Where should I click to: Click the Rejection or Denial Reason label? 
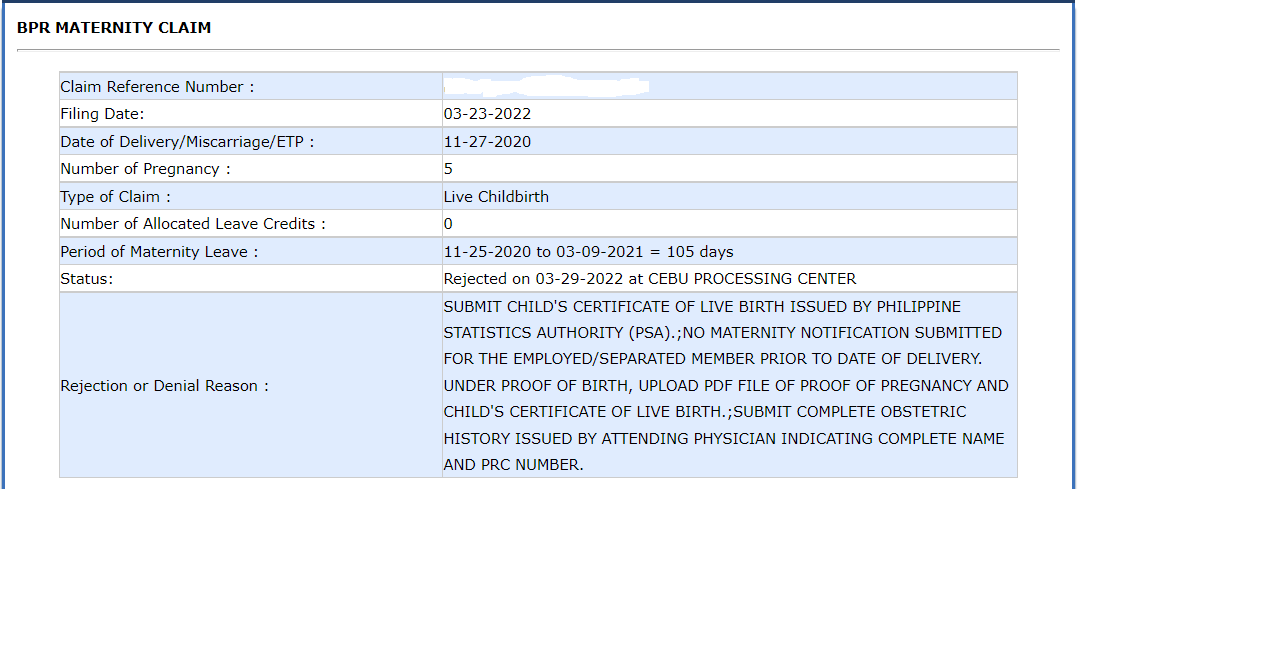pyautogui.click(x=148, y=385)
